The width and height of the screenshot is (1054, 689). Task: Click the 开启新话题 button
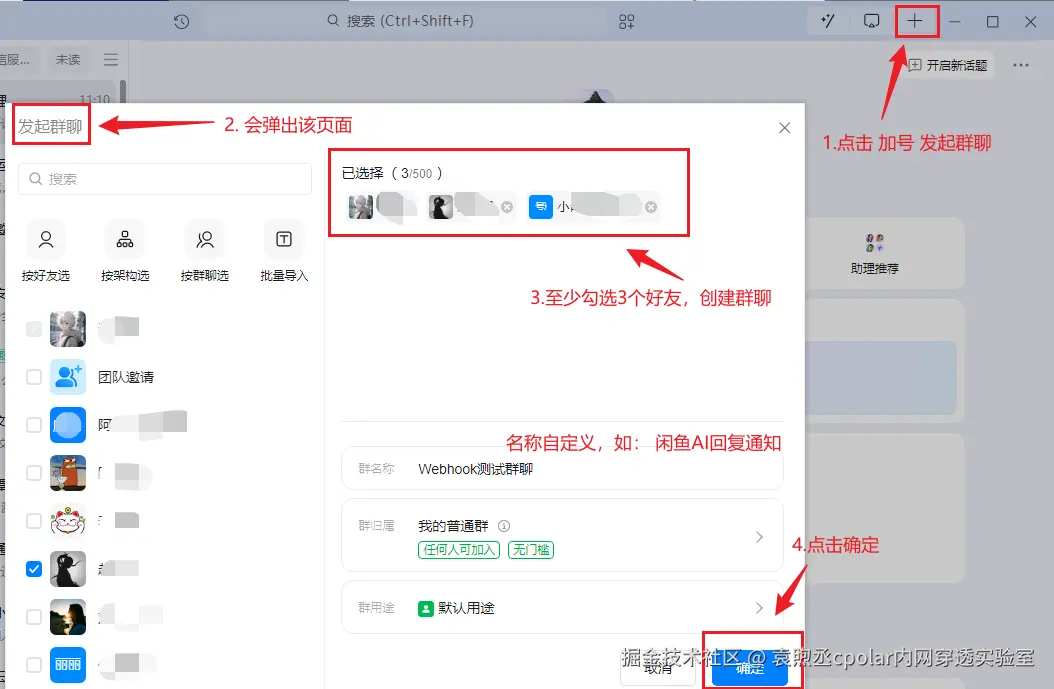pyautogui.click(x=947, y=65)
